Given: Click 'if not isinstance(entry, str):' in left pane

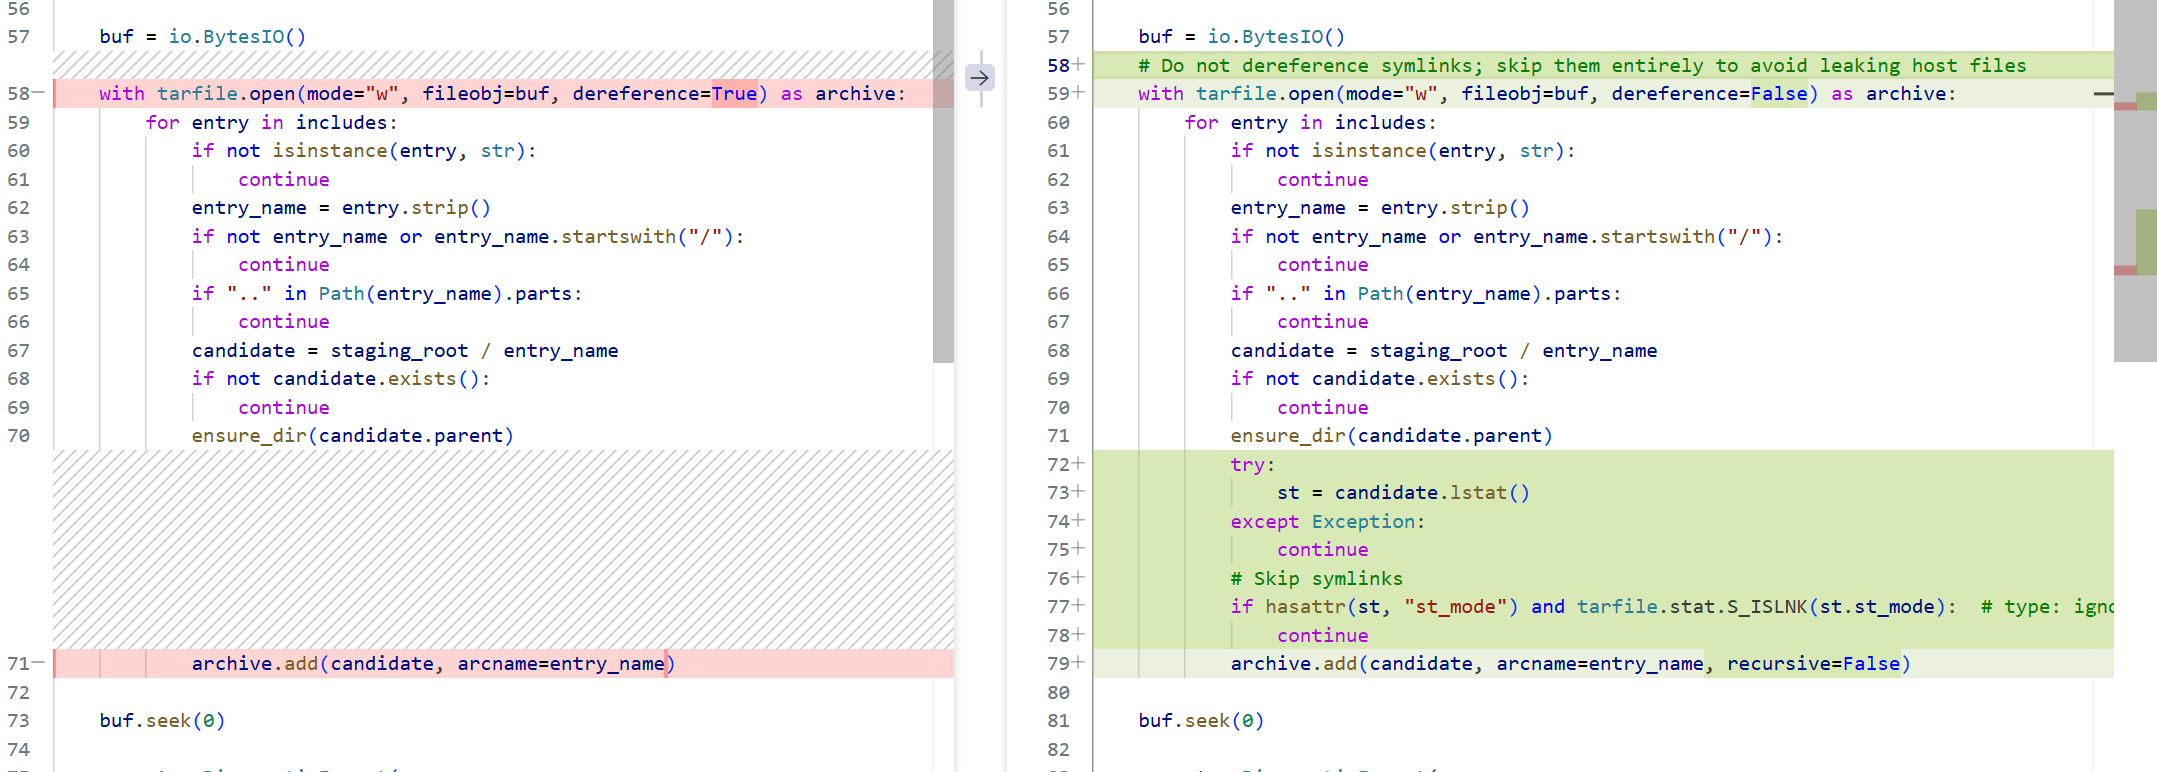Looking at the screenshot, I should tap(364, 151).
